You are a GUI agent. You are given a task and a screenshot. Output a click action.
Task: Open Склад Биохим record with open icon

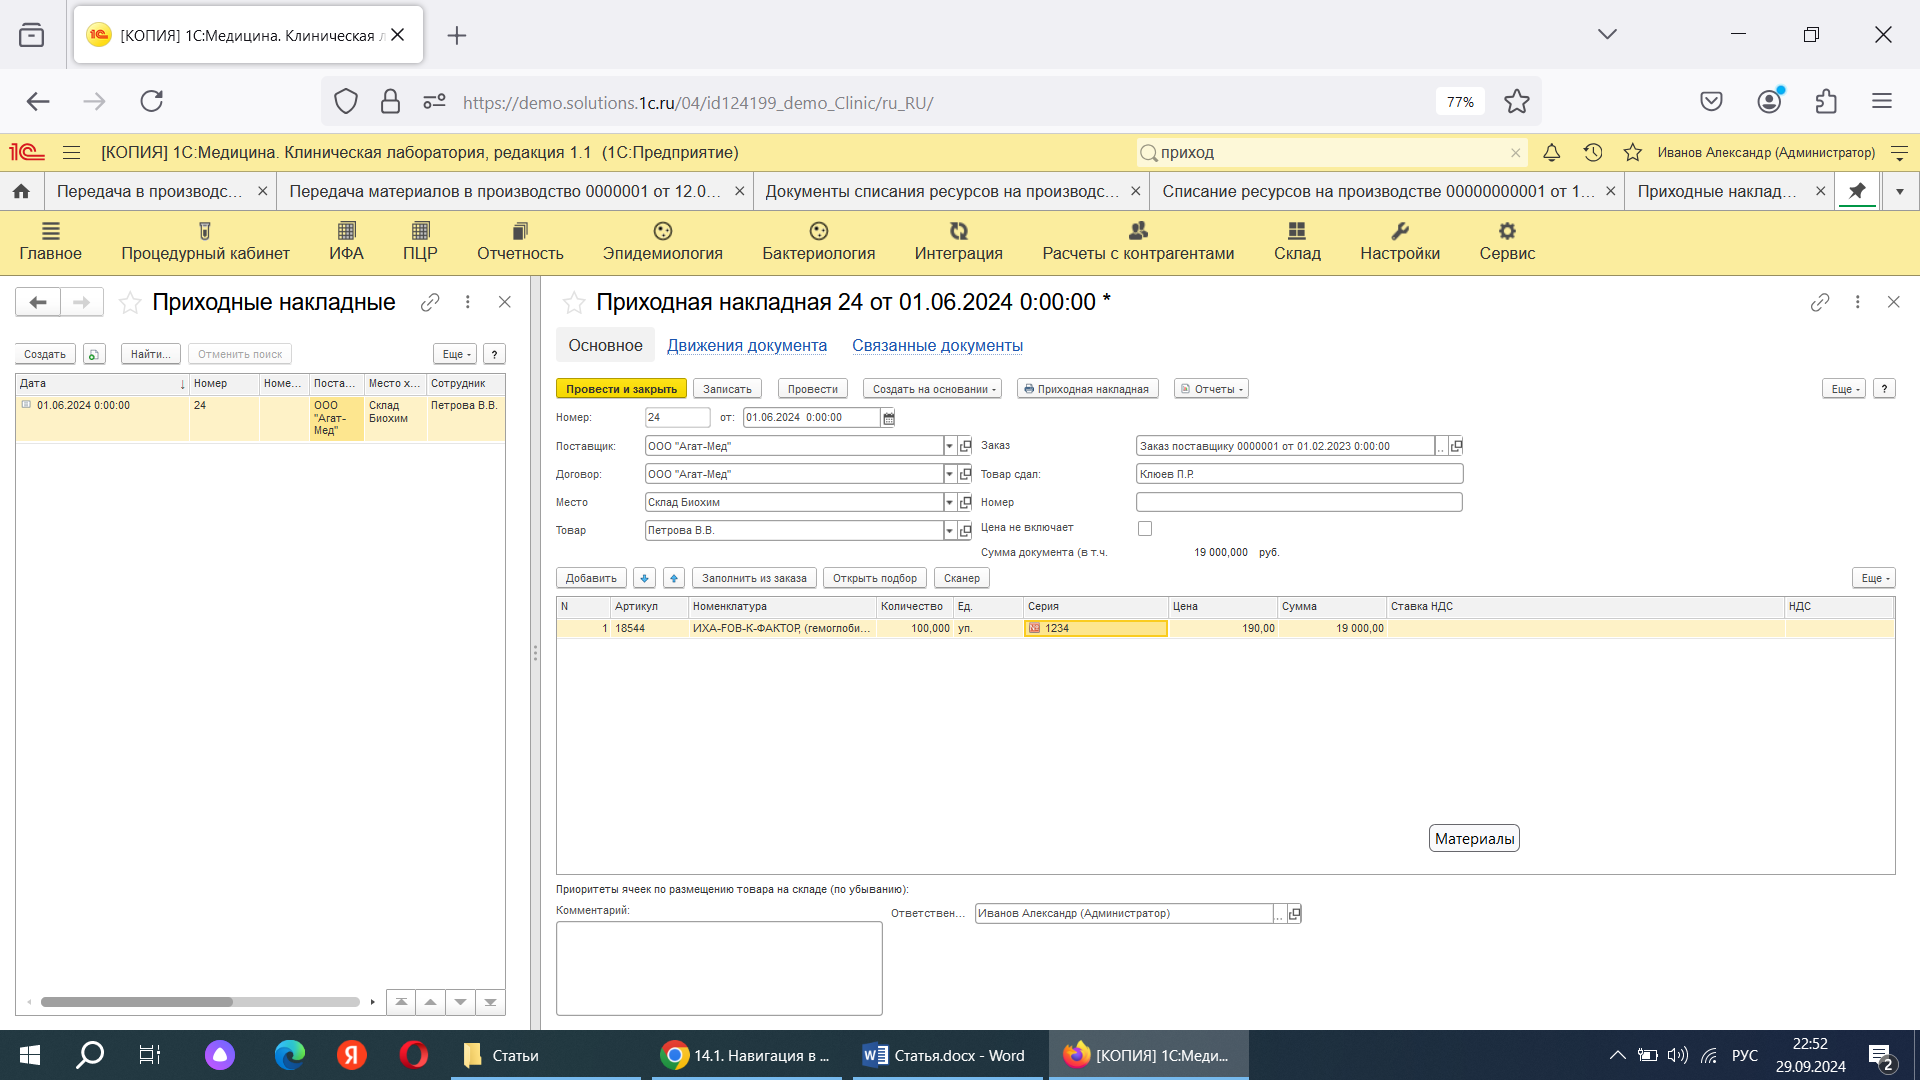tap(965, 502)
